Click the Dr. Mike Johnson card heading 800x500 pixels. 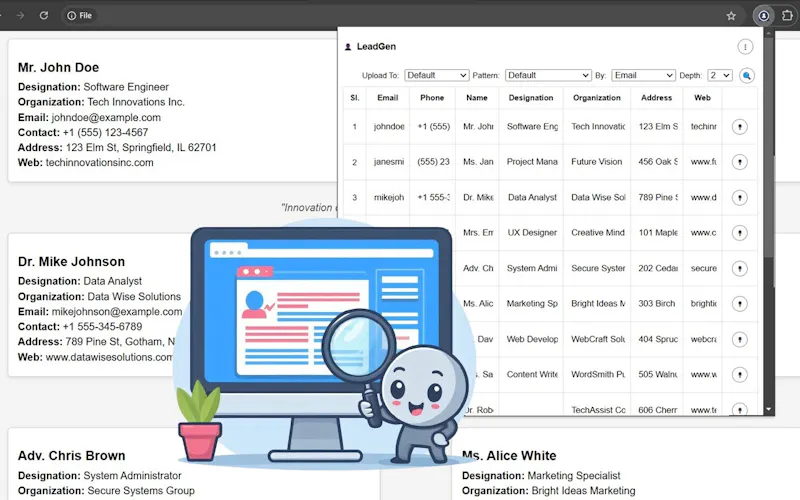(71, 262)
